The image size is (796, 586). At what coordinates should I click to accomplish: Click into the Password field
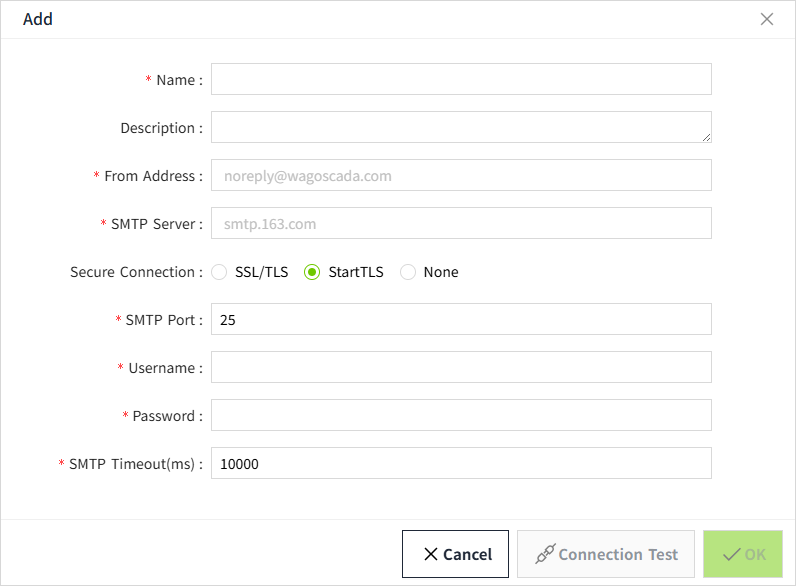[x=461, y=415]
